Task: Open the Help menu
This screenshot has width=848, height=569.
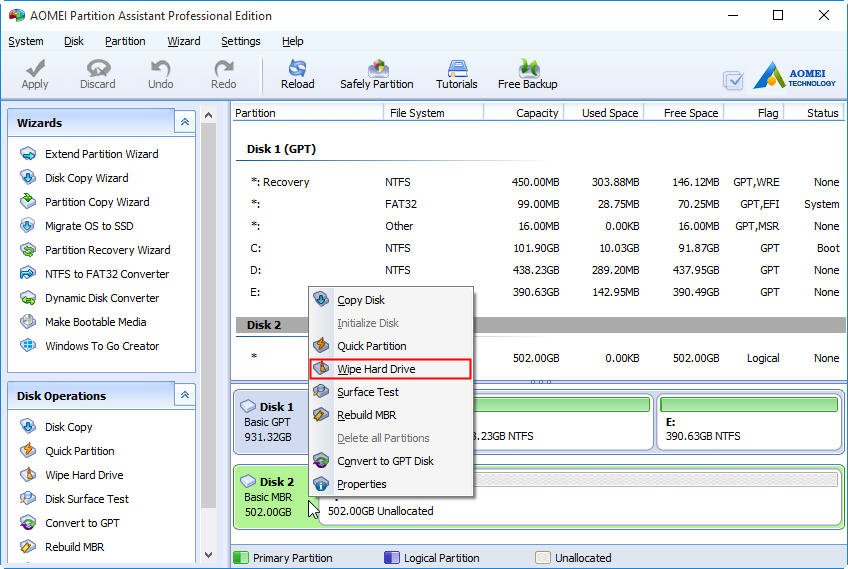Action: pos(293,41)
